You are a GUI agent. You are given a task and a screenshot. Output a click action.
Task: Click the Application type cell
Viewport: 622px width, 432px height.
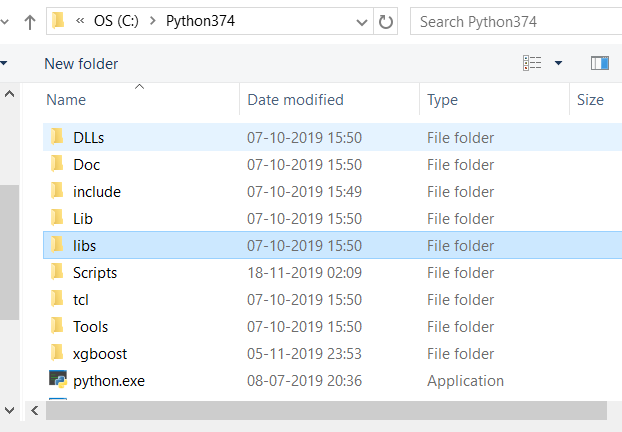[465, 381]
